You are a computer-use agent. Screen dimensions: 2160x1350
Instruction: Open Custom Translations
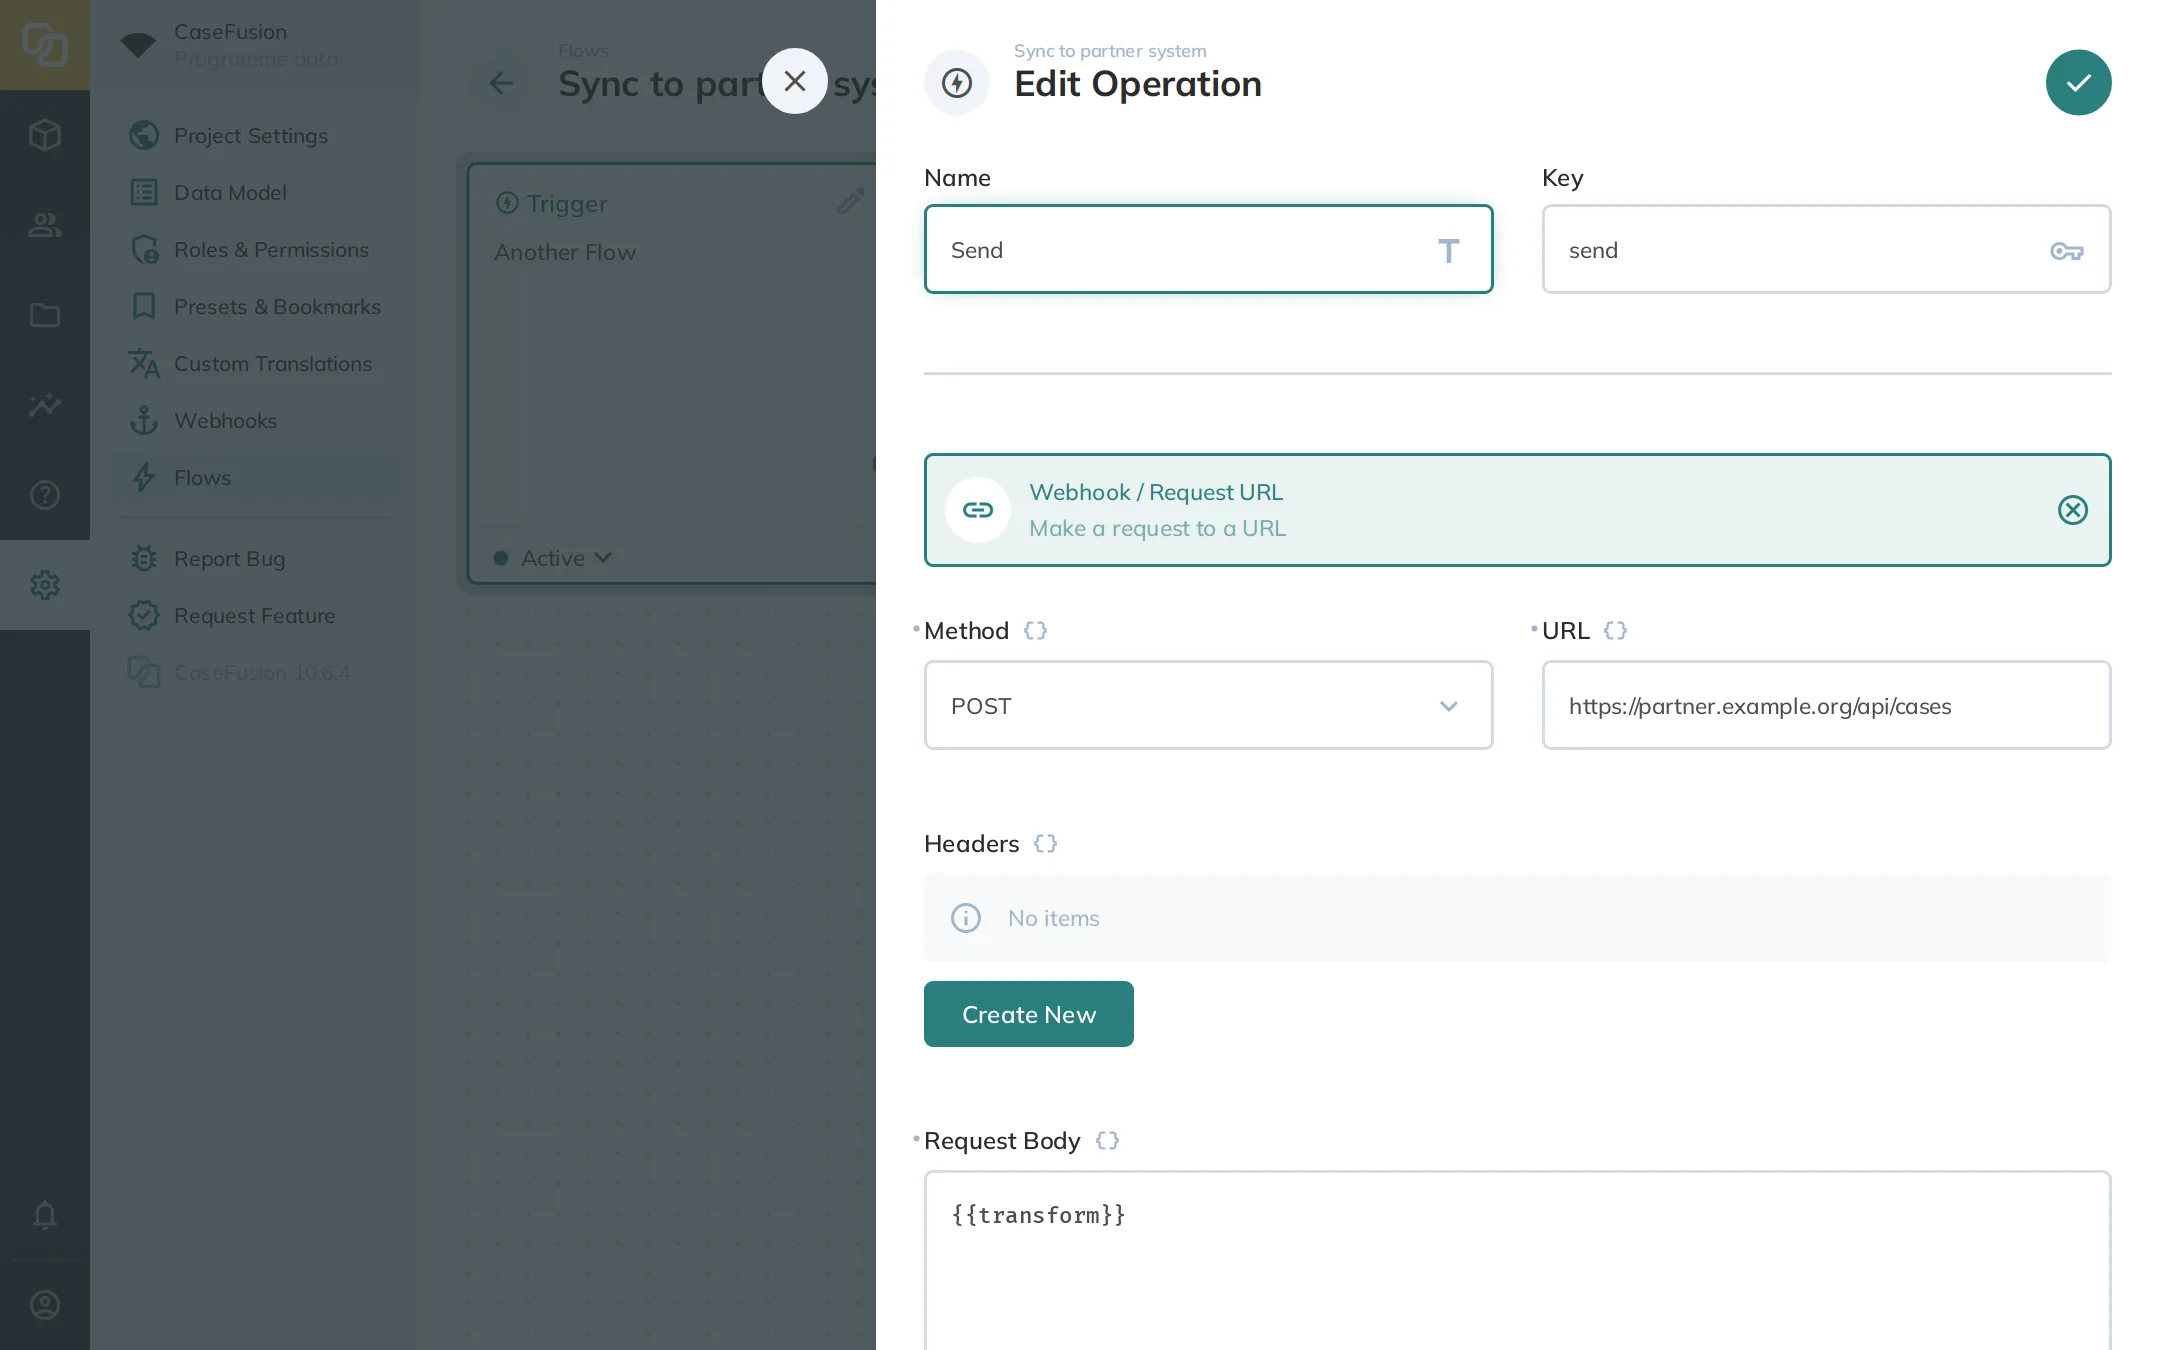point(255,363)
